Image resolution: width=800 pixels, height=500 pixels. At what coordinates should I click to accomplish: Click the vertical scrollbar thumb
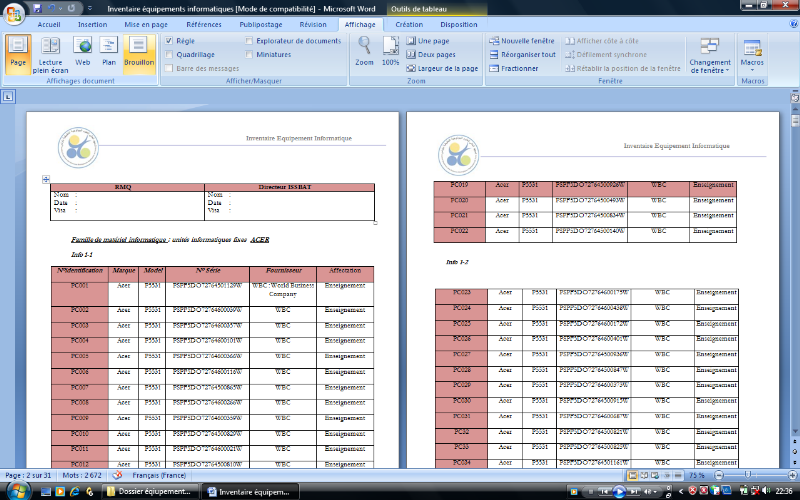795,120
